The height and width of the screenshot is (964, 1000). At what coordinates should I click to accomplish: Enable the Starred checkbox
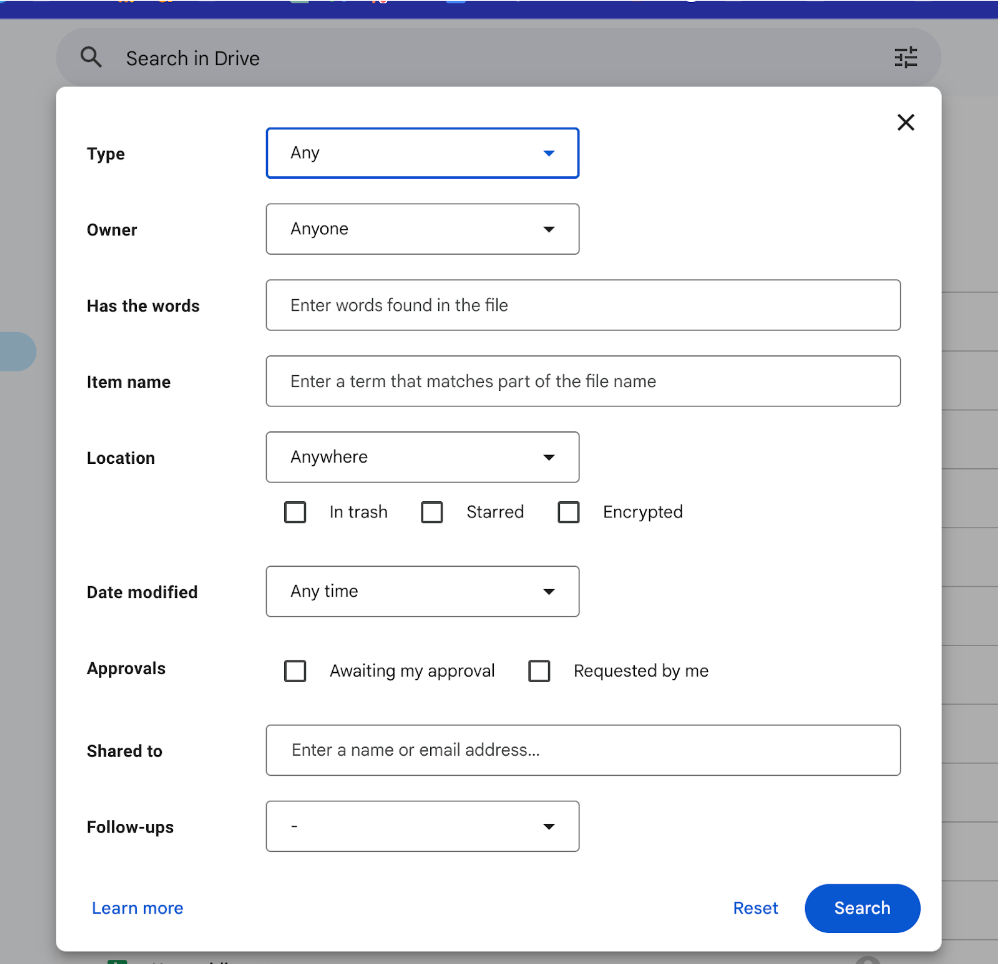[x=432, y=512]
